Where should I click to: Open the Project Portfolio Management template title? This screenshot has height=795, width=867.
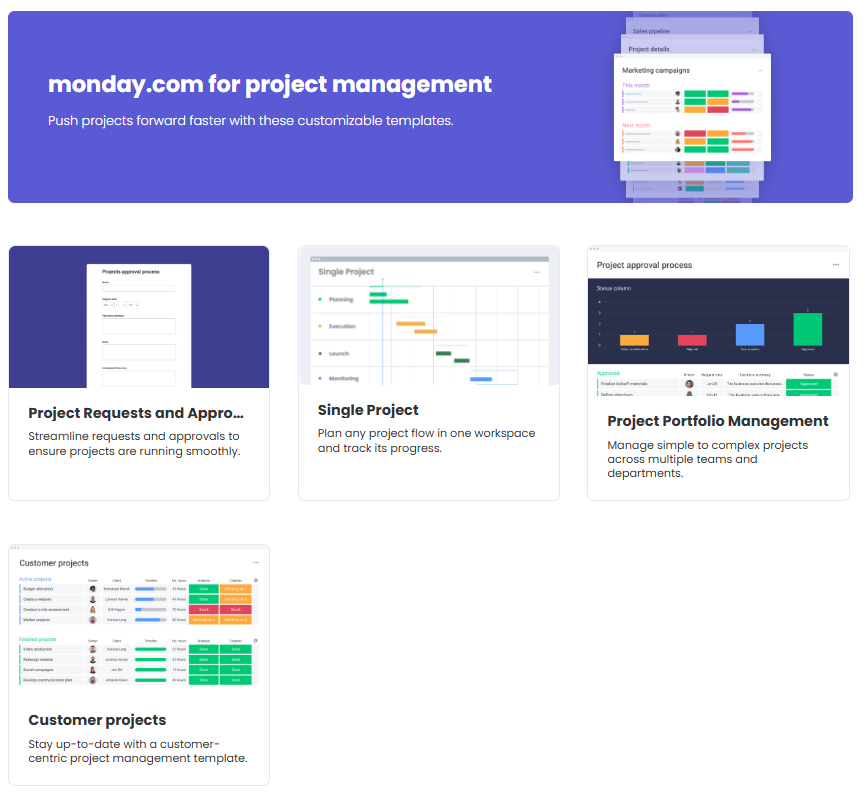point(718,421)
